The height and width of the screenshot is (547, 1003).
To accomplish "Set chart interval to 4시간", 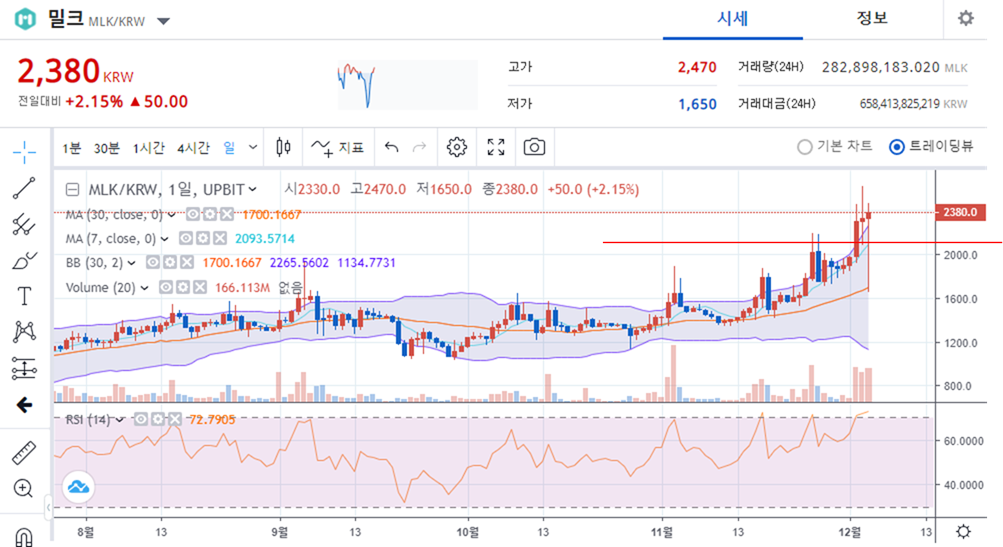I will click(x=193, y=148).
